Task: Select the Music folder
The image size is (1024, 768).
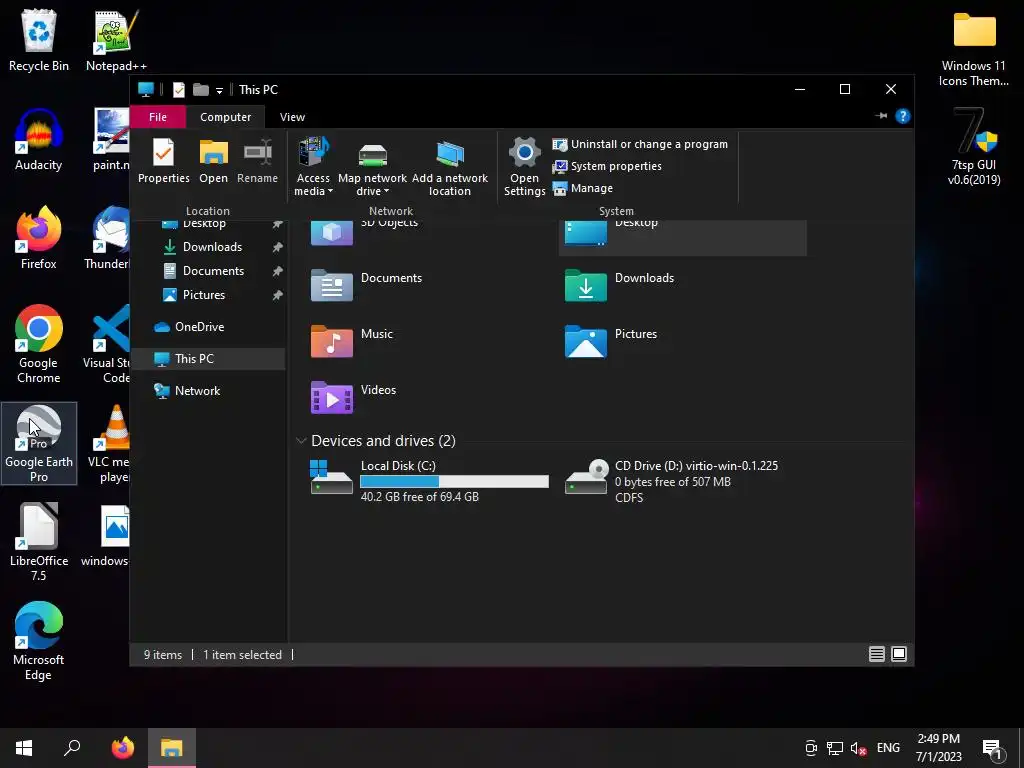Action: click(x=353, y=341)
